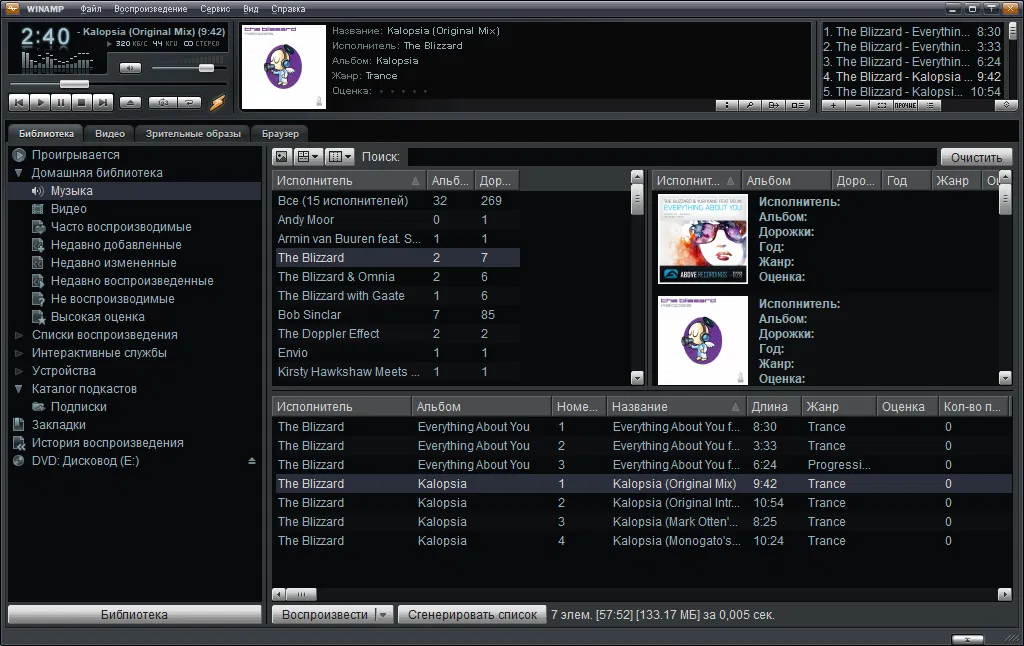Toggle repeat mode
Screen dimensions: 1024x646
click(x=189, y=103)
